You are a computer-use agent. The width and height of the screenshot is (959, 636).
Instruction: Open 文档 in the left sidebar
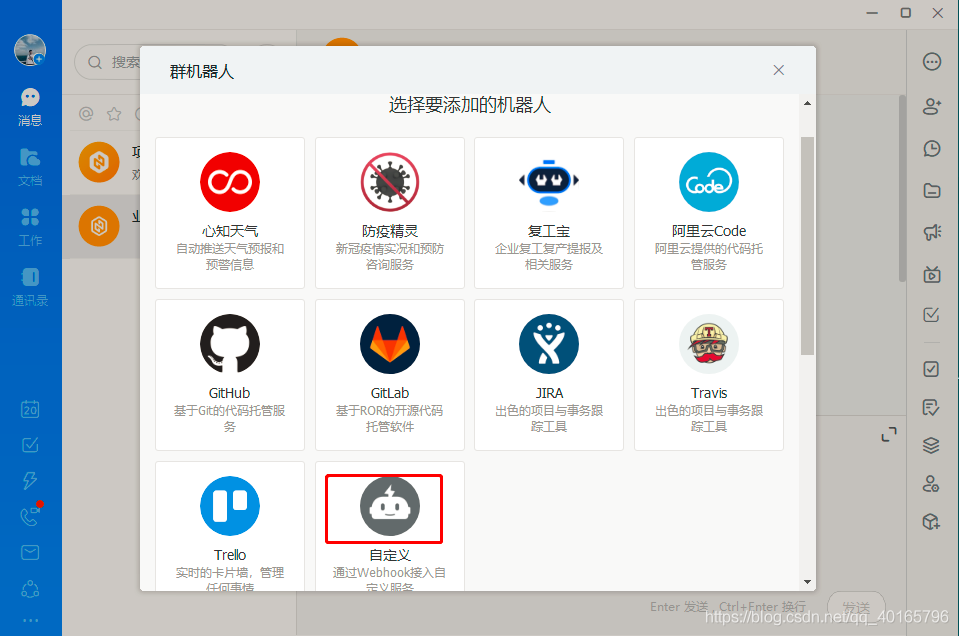pos(30,167)
